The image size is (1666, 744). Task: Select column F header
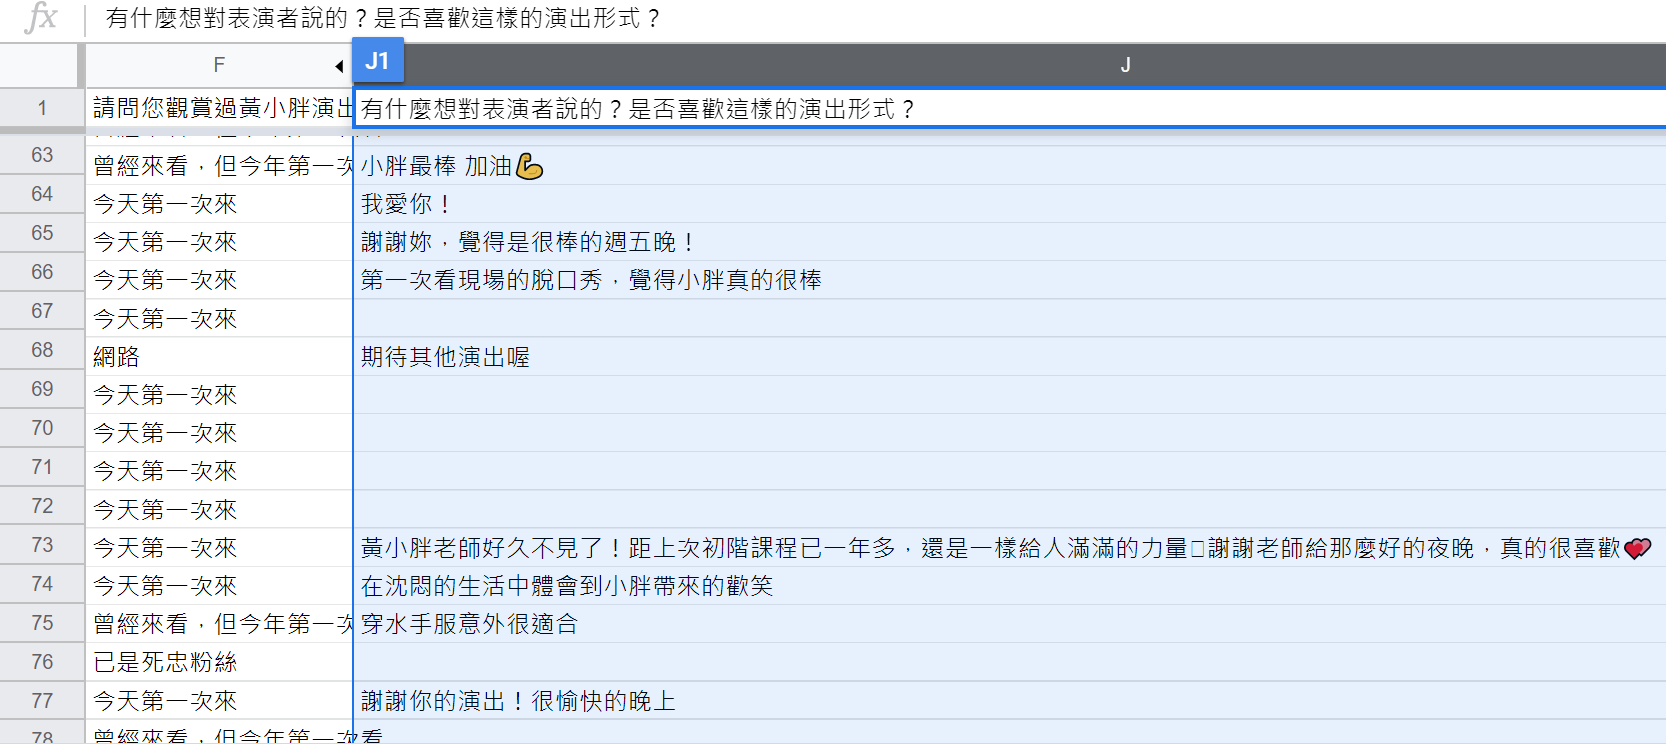[x=218, y=65]
